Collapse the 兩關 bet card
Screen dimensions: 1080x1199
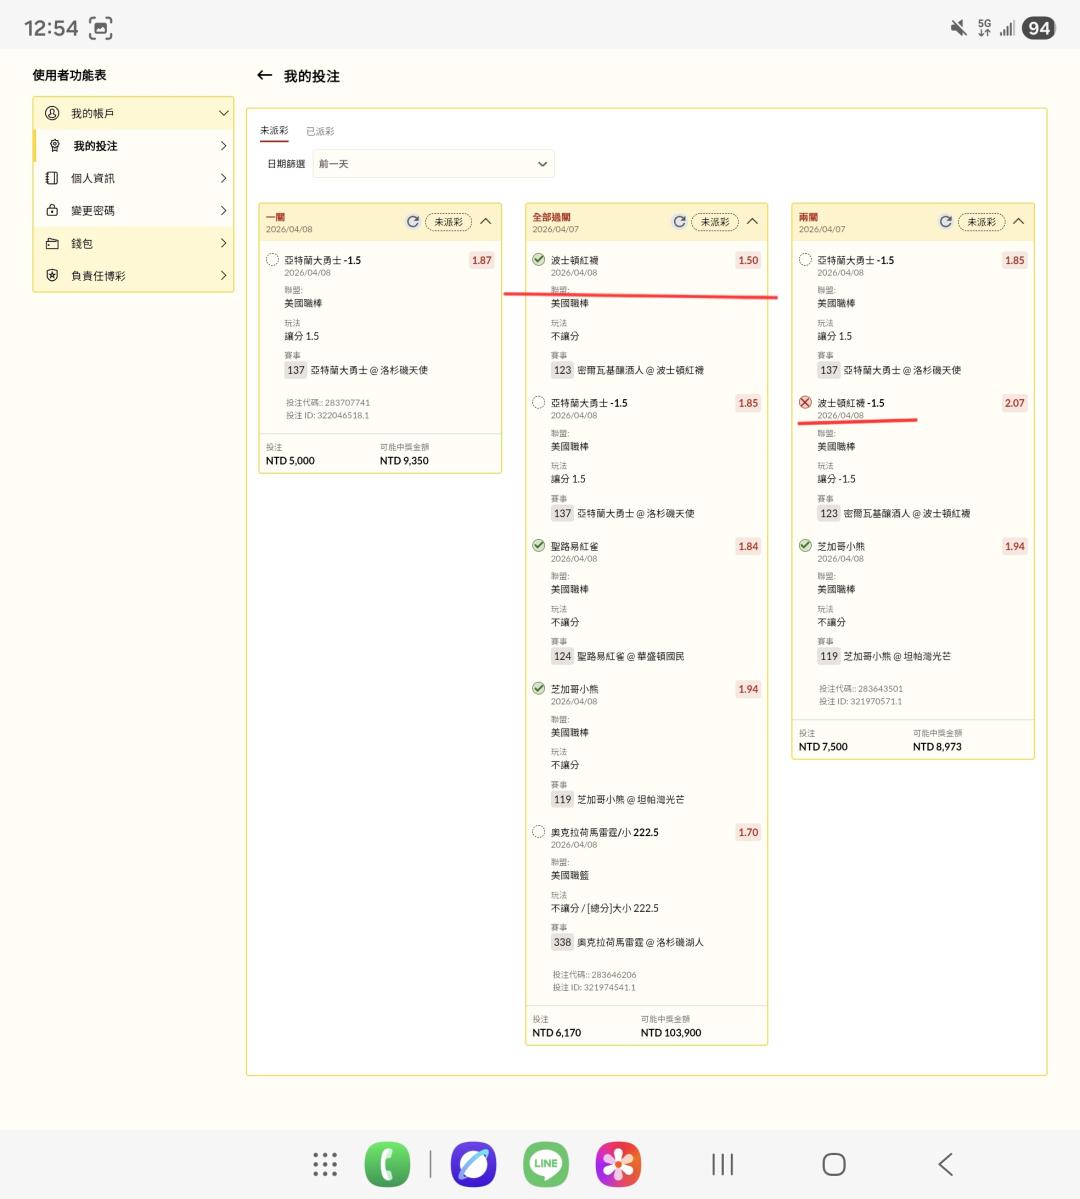coord(1018,221)
